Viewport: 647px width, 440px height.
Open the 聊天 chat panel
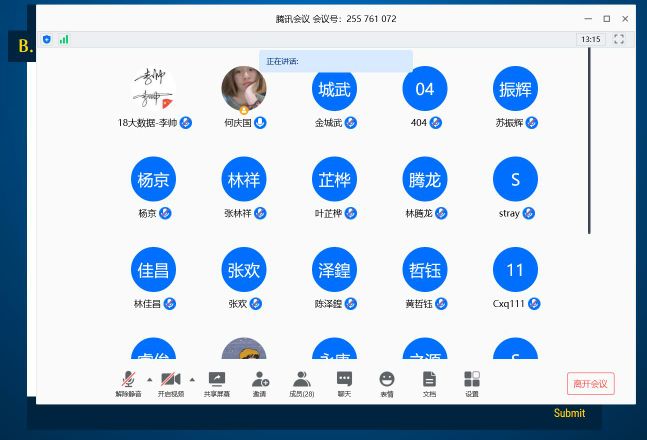pyautogui.click(x=344, y=382)
